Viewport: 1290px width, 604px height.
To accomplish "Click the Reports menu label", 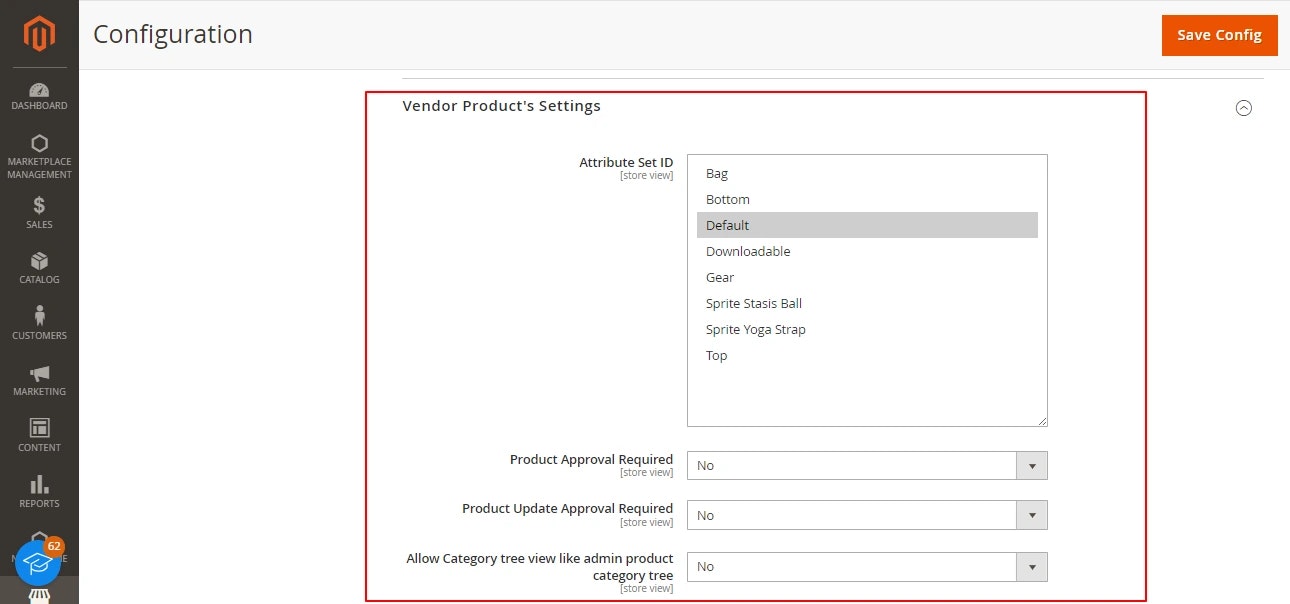I will (x=39, y=504).
